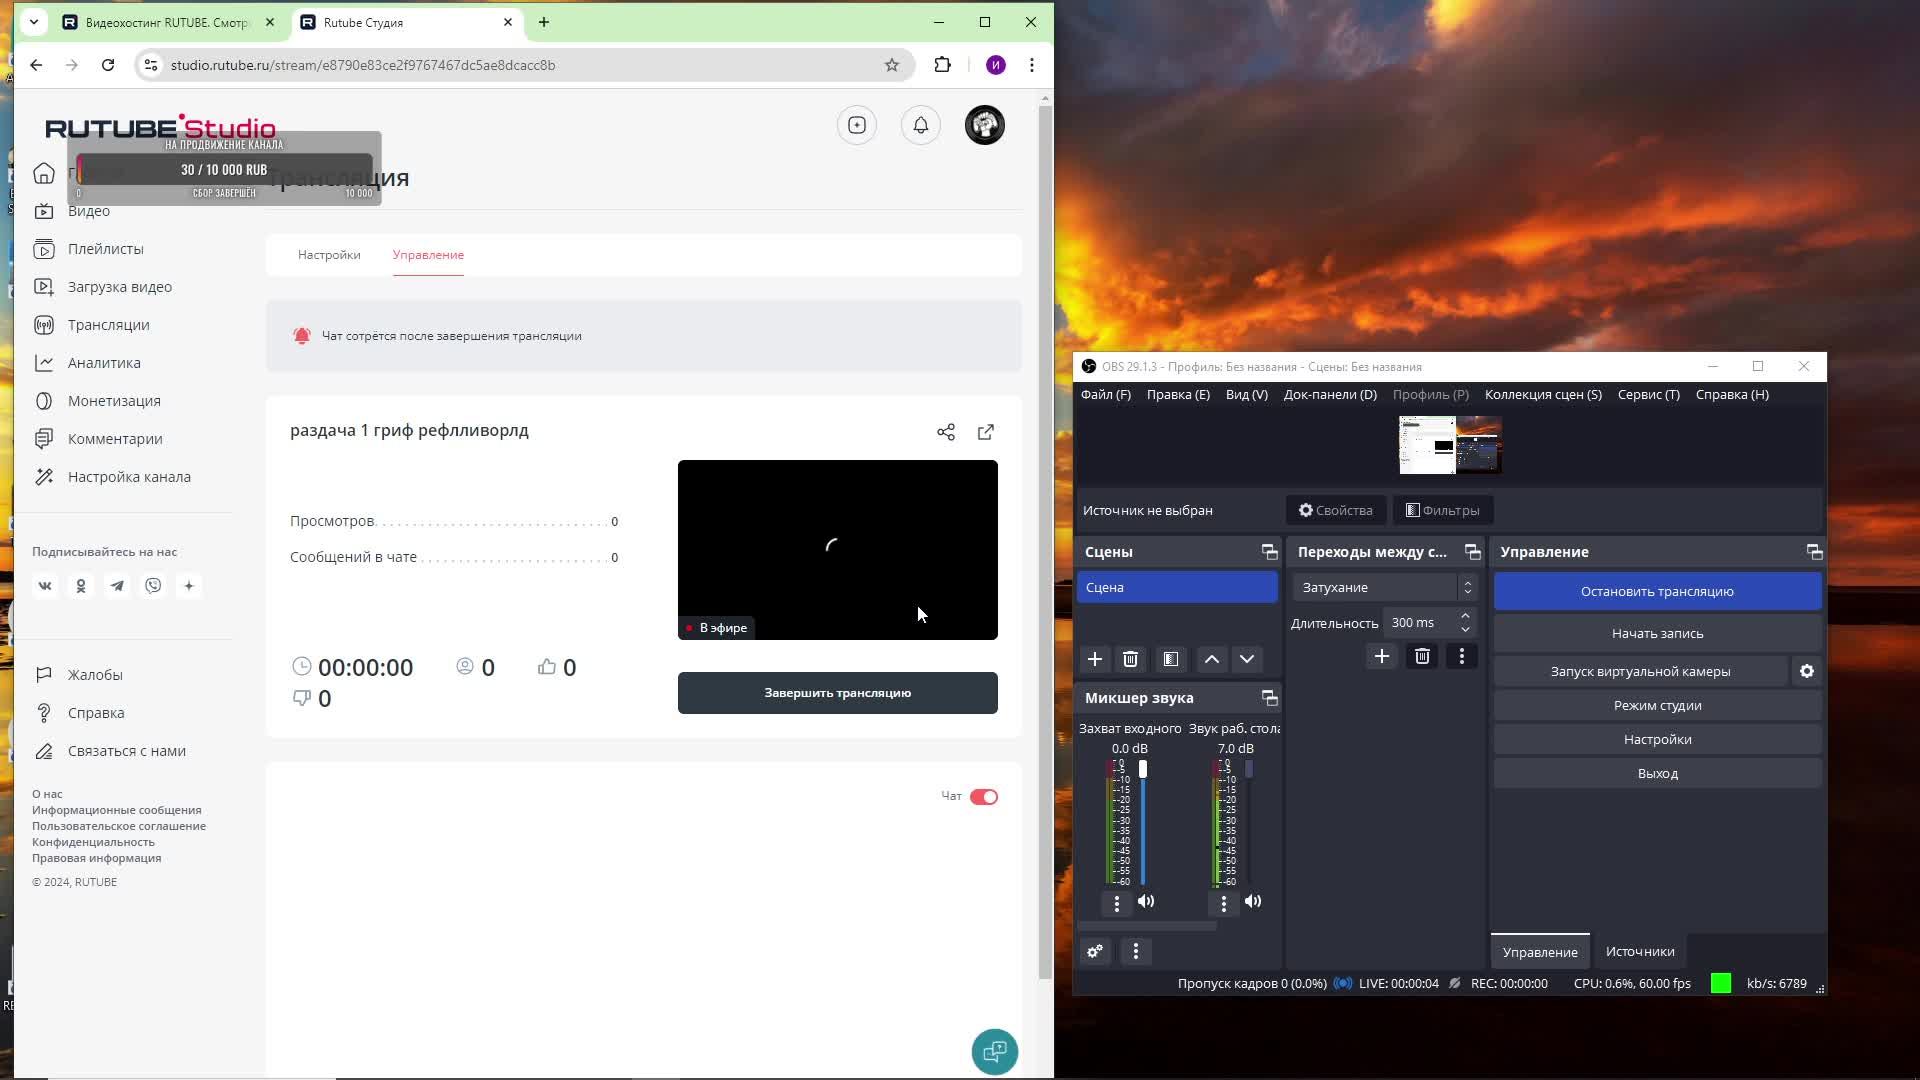Click the stream video preview player
The image size is (1920, 1080).
click(x=838, y=550)
